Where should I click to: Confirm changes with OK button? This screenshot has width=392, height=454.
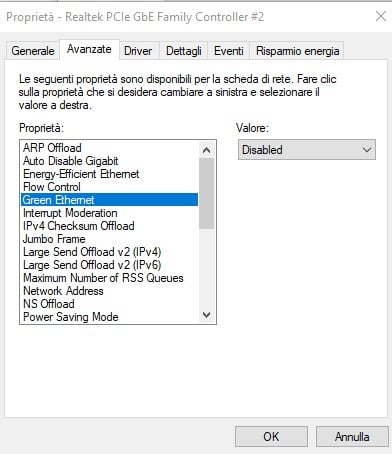coord(271,436)
